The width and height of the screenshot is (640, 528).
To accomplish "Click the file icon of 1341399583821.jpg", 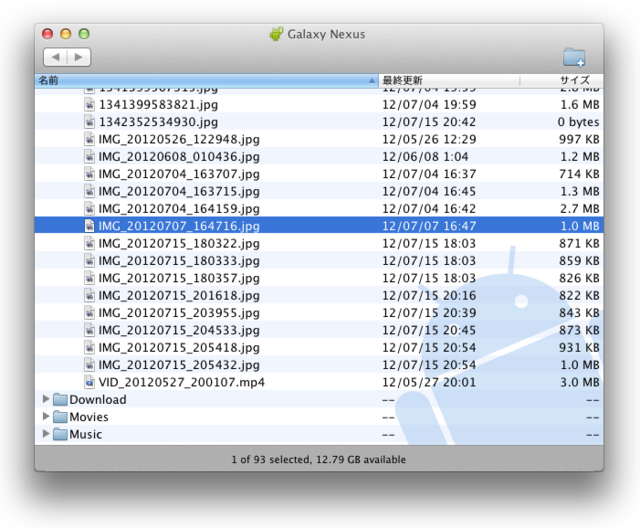I will pyautogui.click(x=89, y=104).
